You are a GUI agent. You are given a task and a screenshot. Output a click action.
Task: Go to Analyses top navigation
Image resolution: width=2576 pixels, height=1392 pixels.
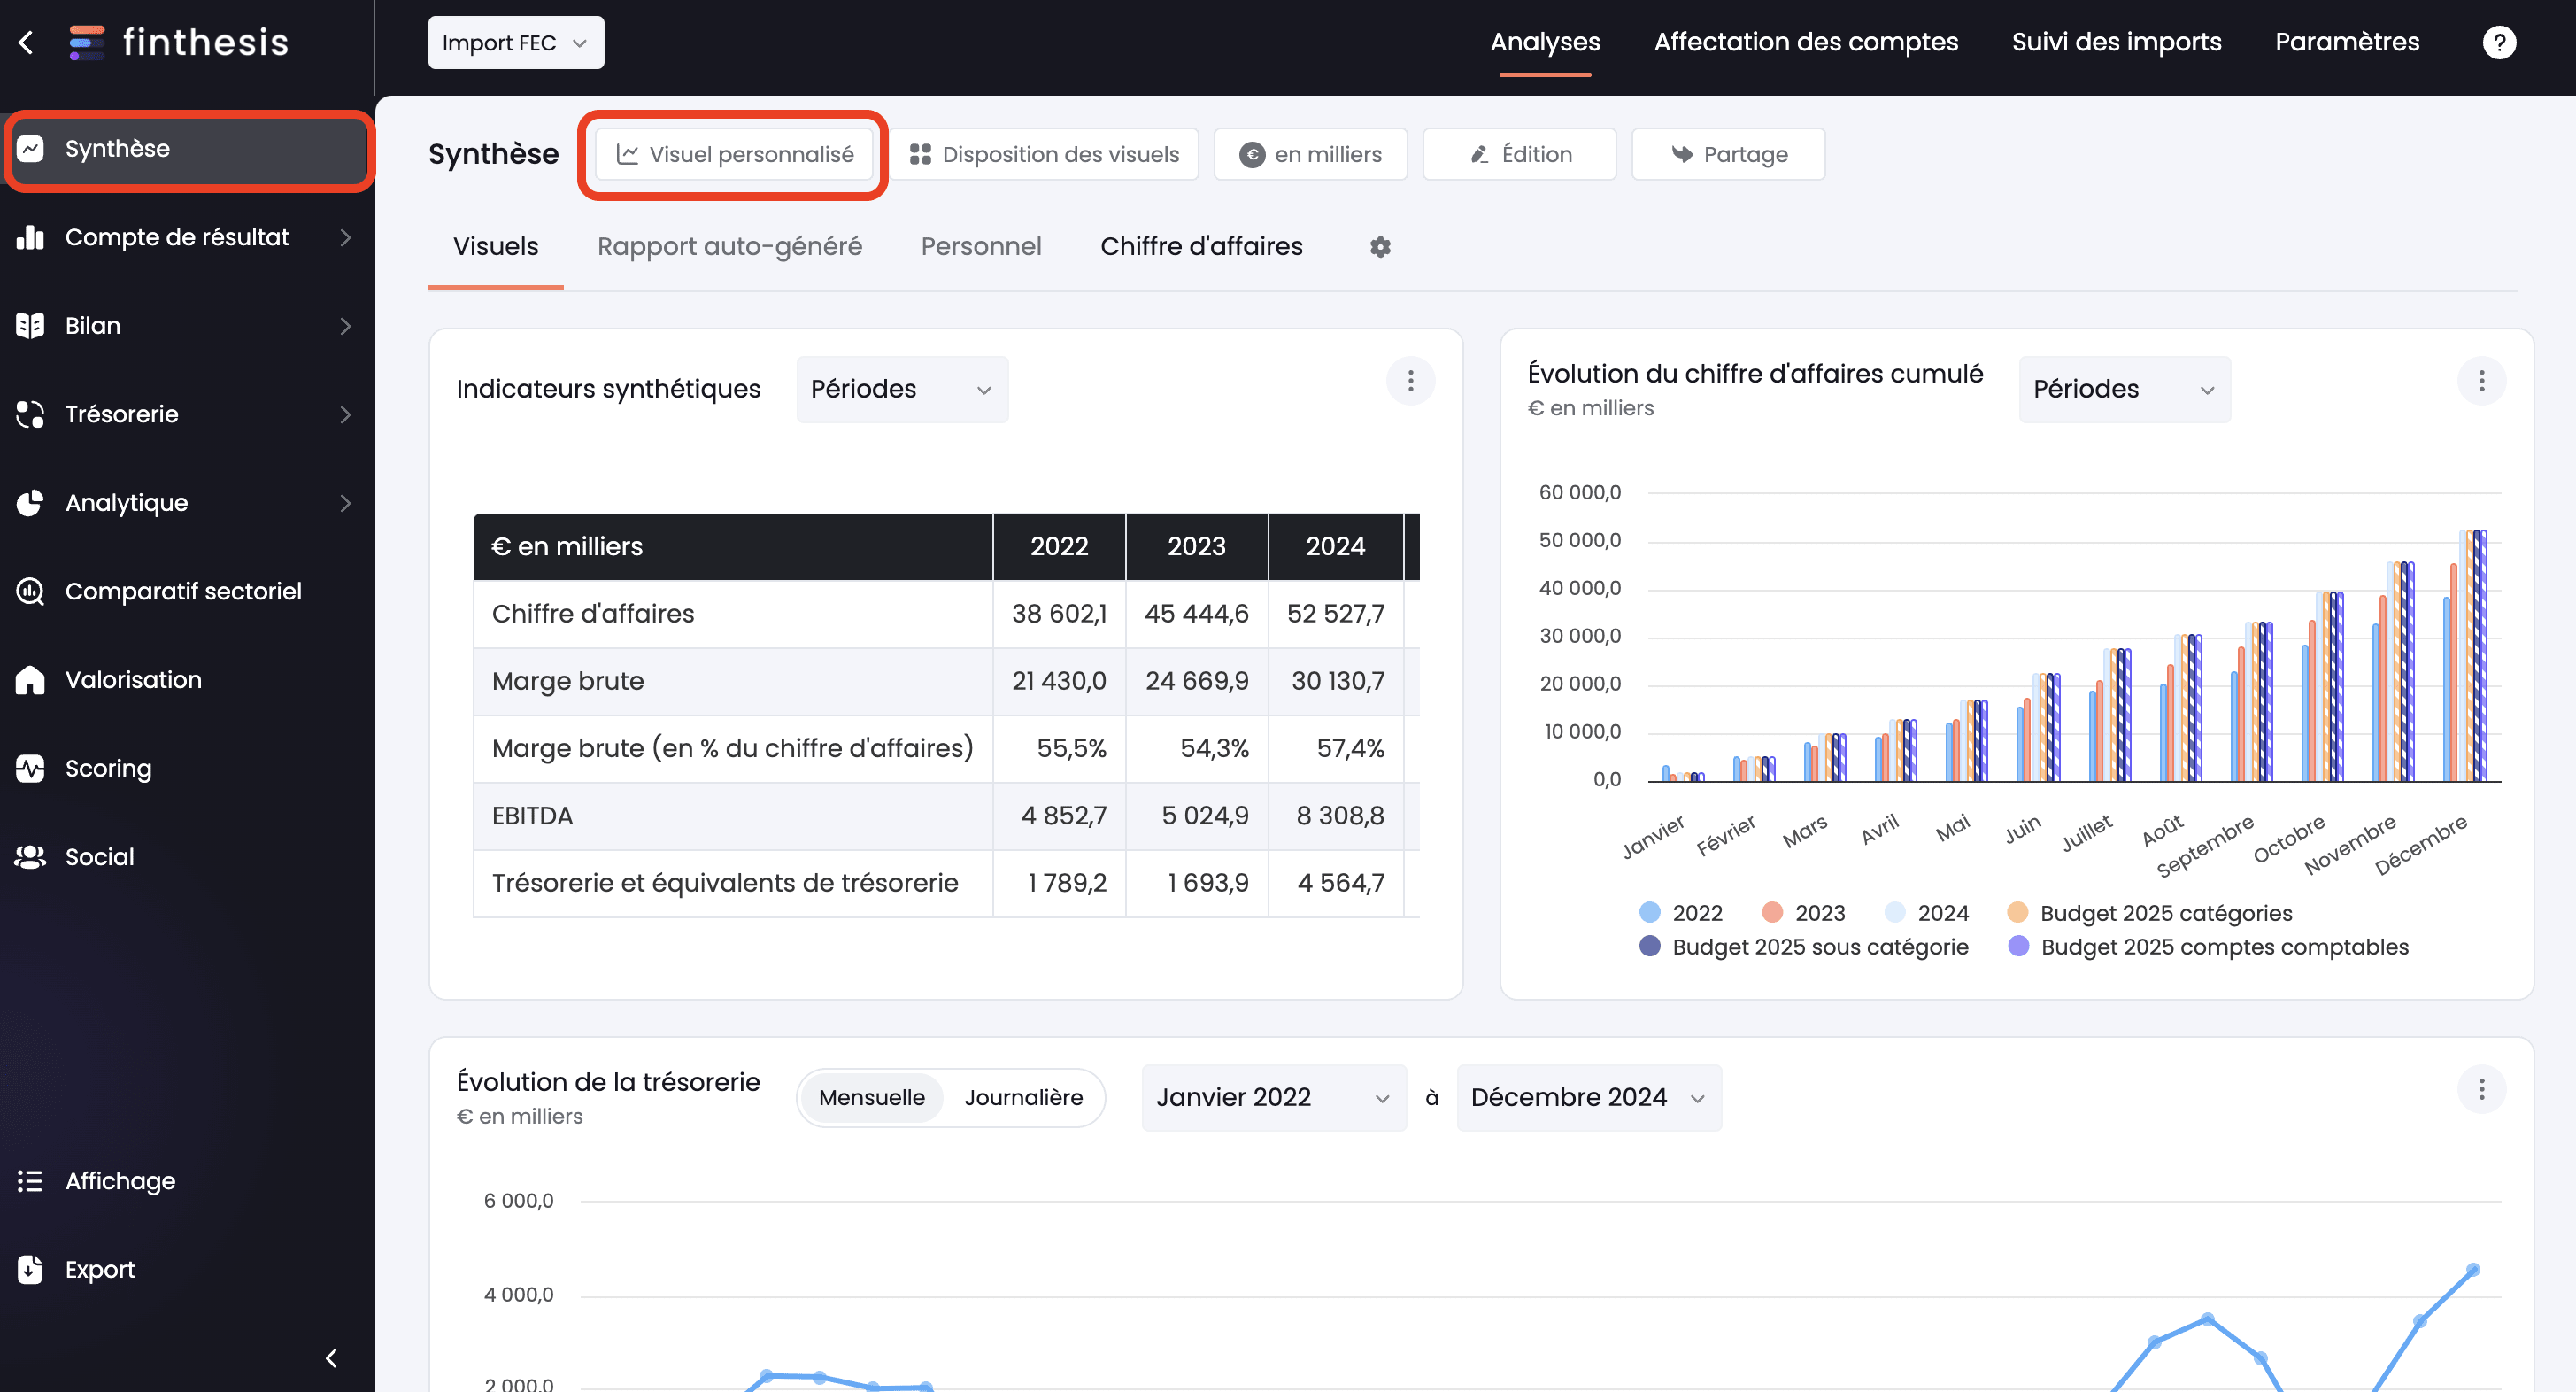pos(1545,42)
